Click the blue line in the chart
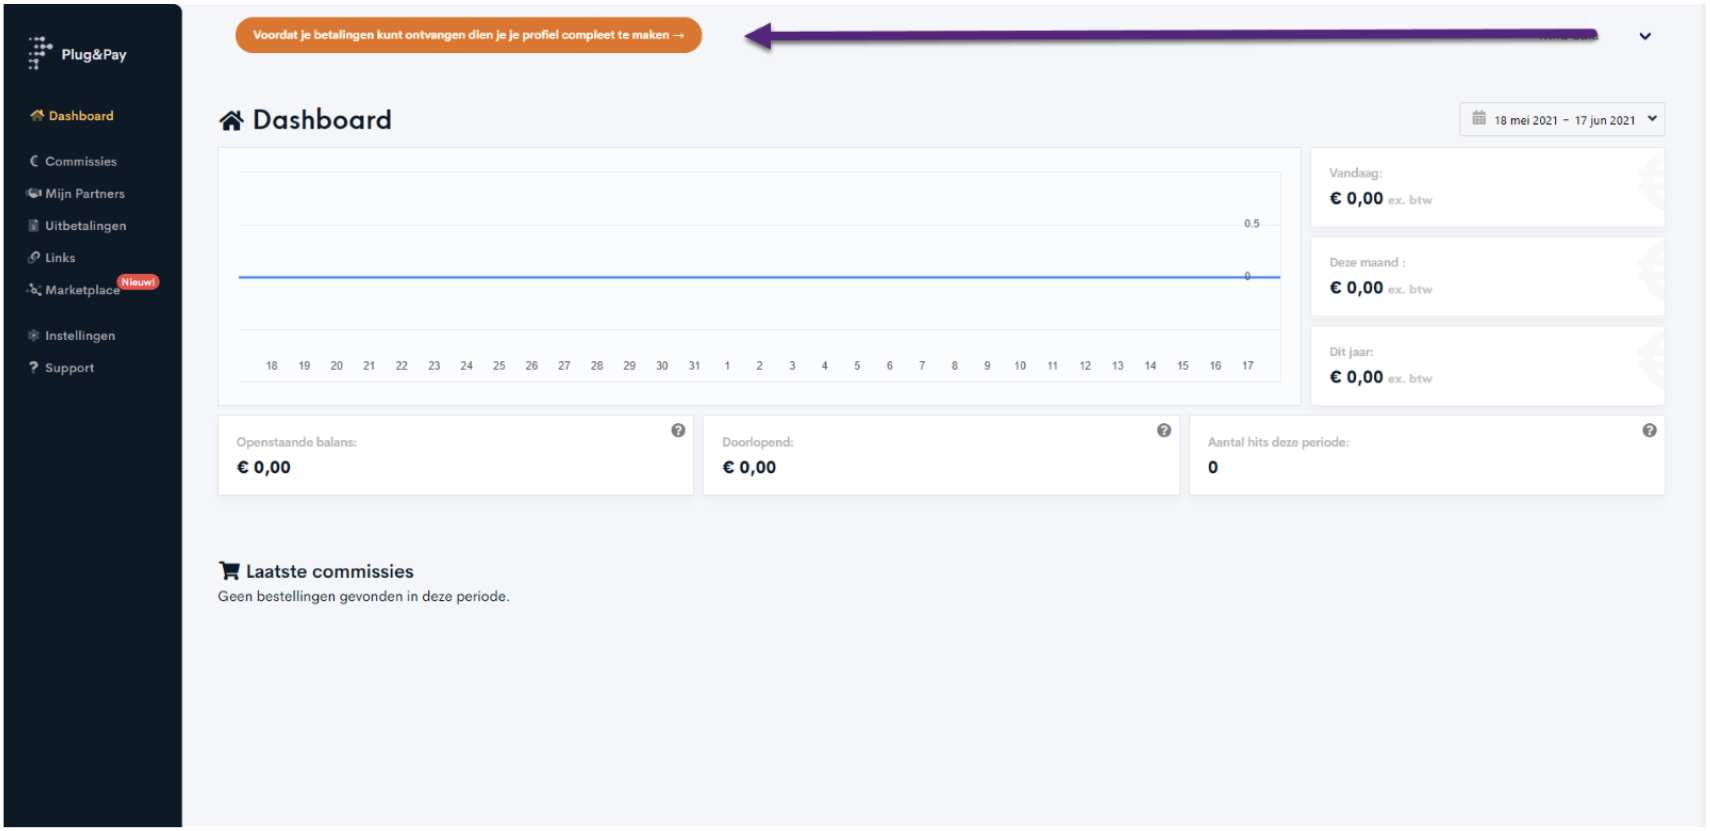 point(759,277)
